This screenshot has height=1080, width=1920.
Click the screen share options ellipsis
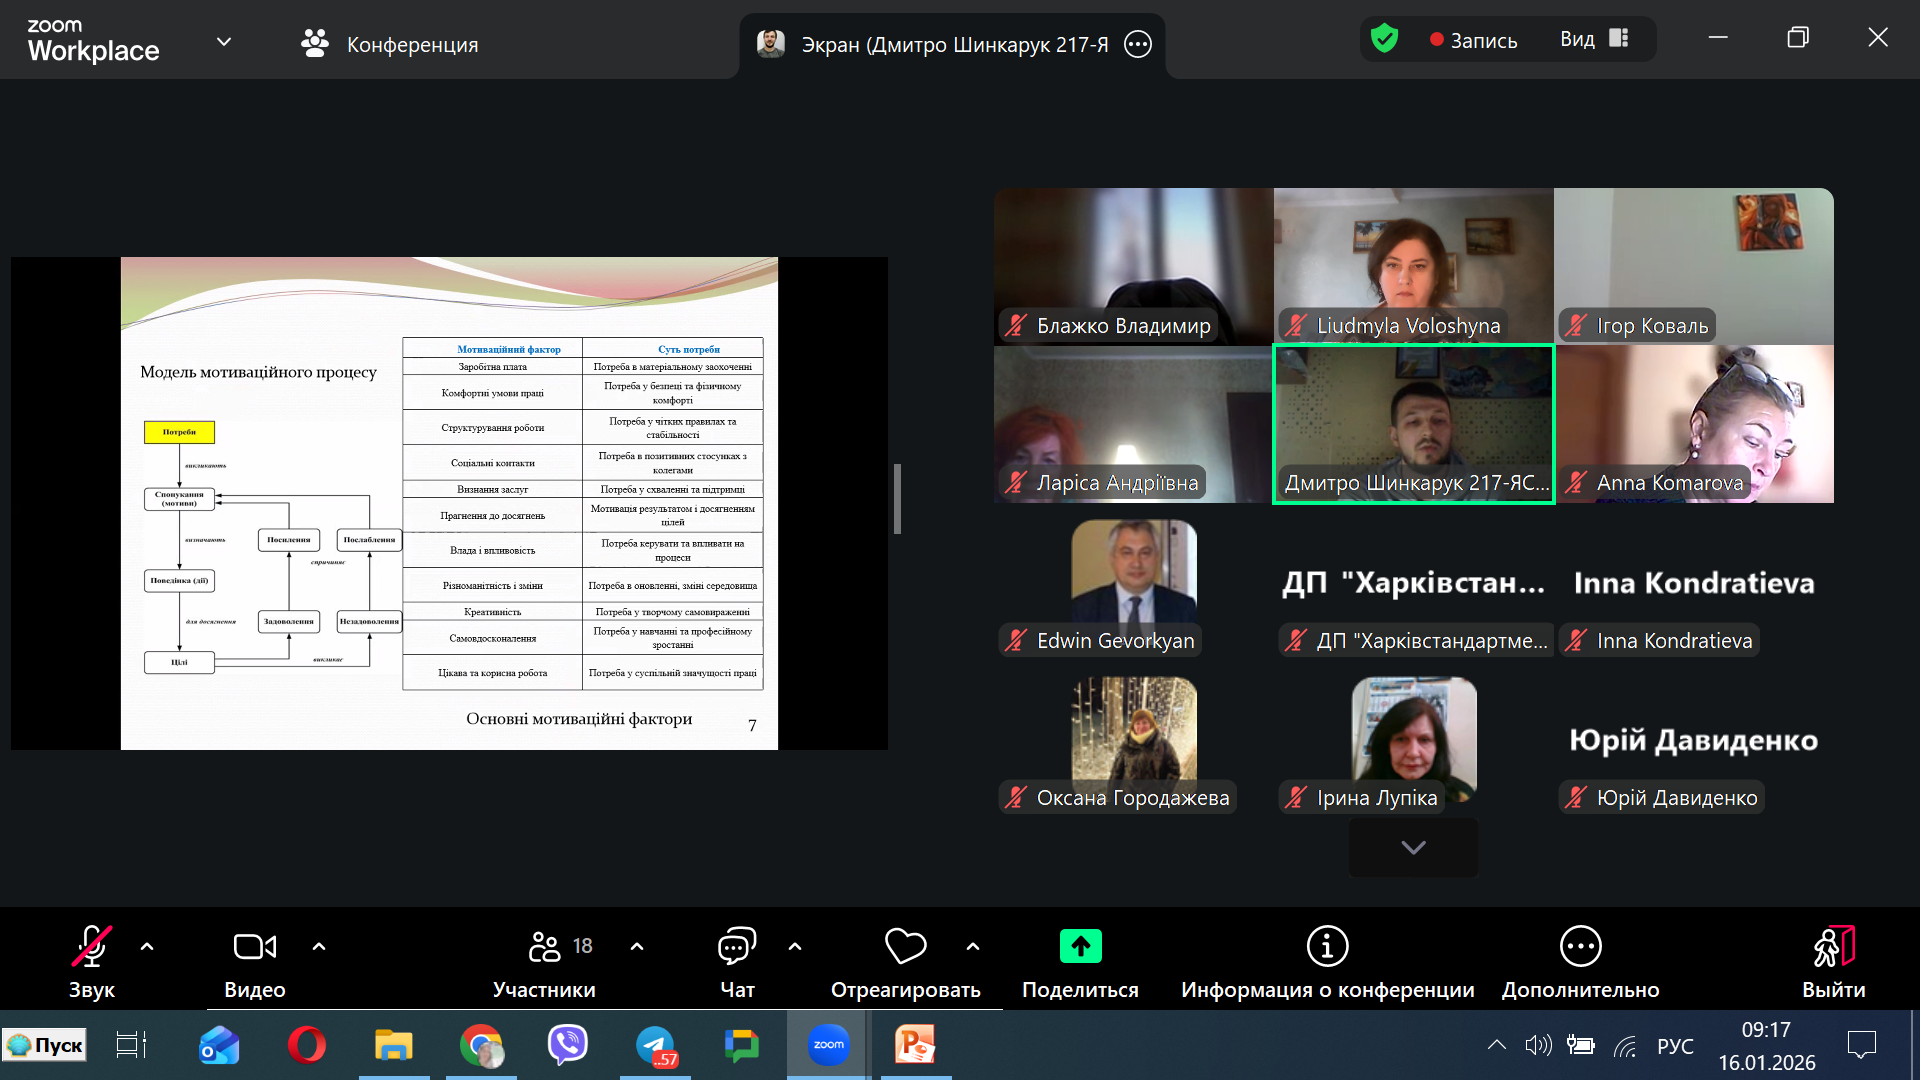(x=1138, y=44)
